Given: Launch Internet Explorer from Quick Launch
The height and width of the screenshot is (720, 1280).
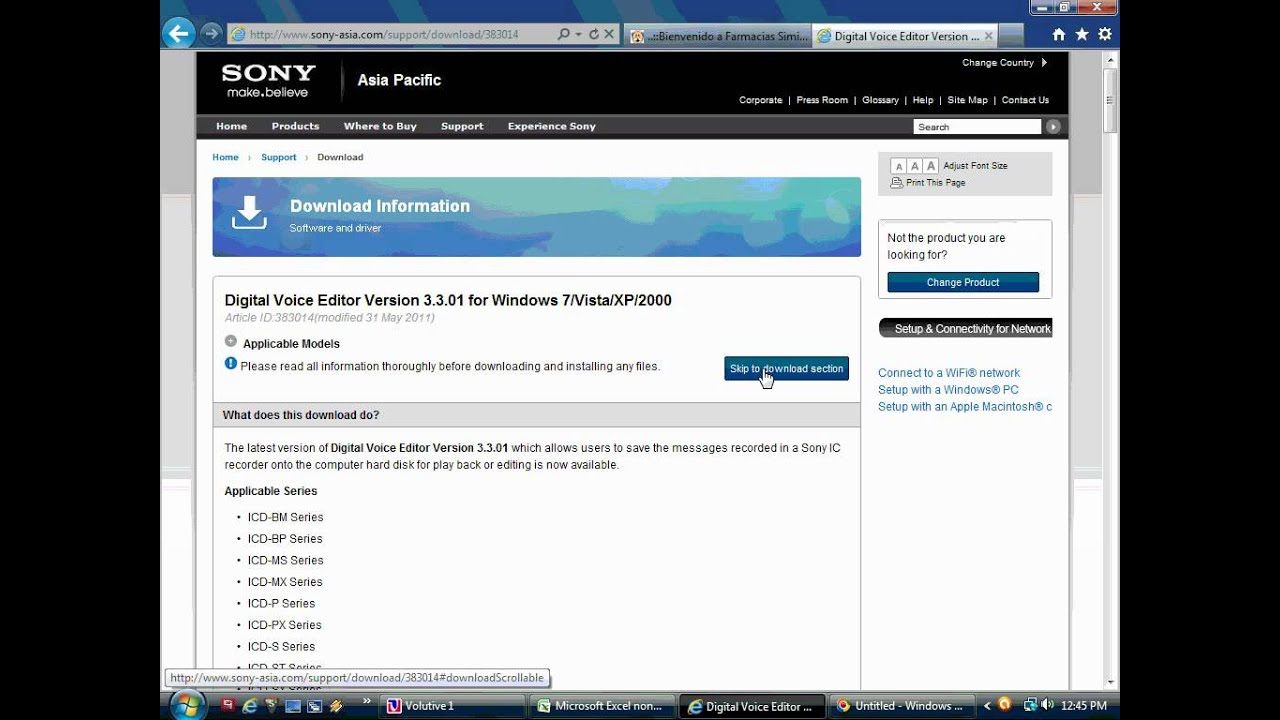Looking at the screenshot, I should [x=249, y=706].
